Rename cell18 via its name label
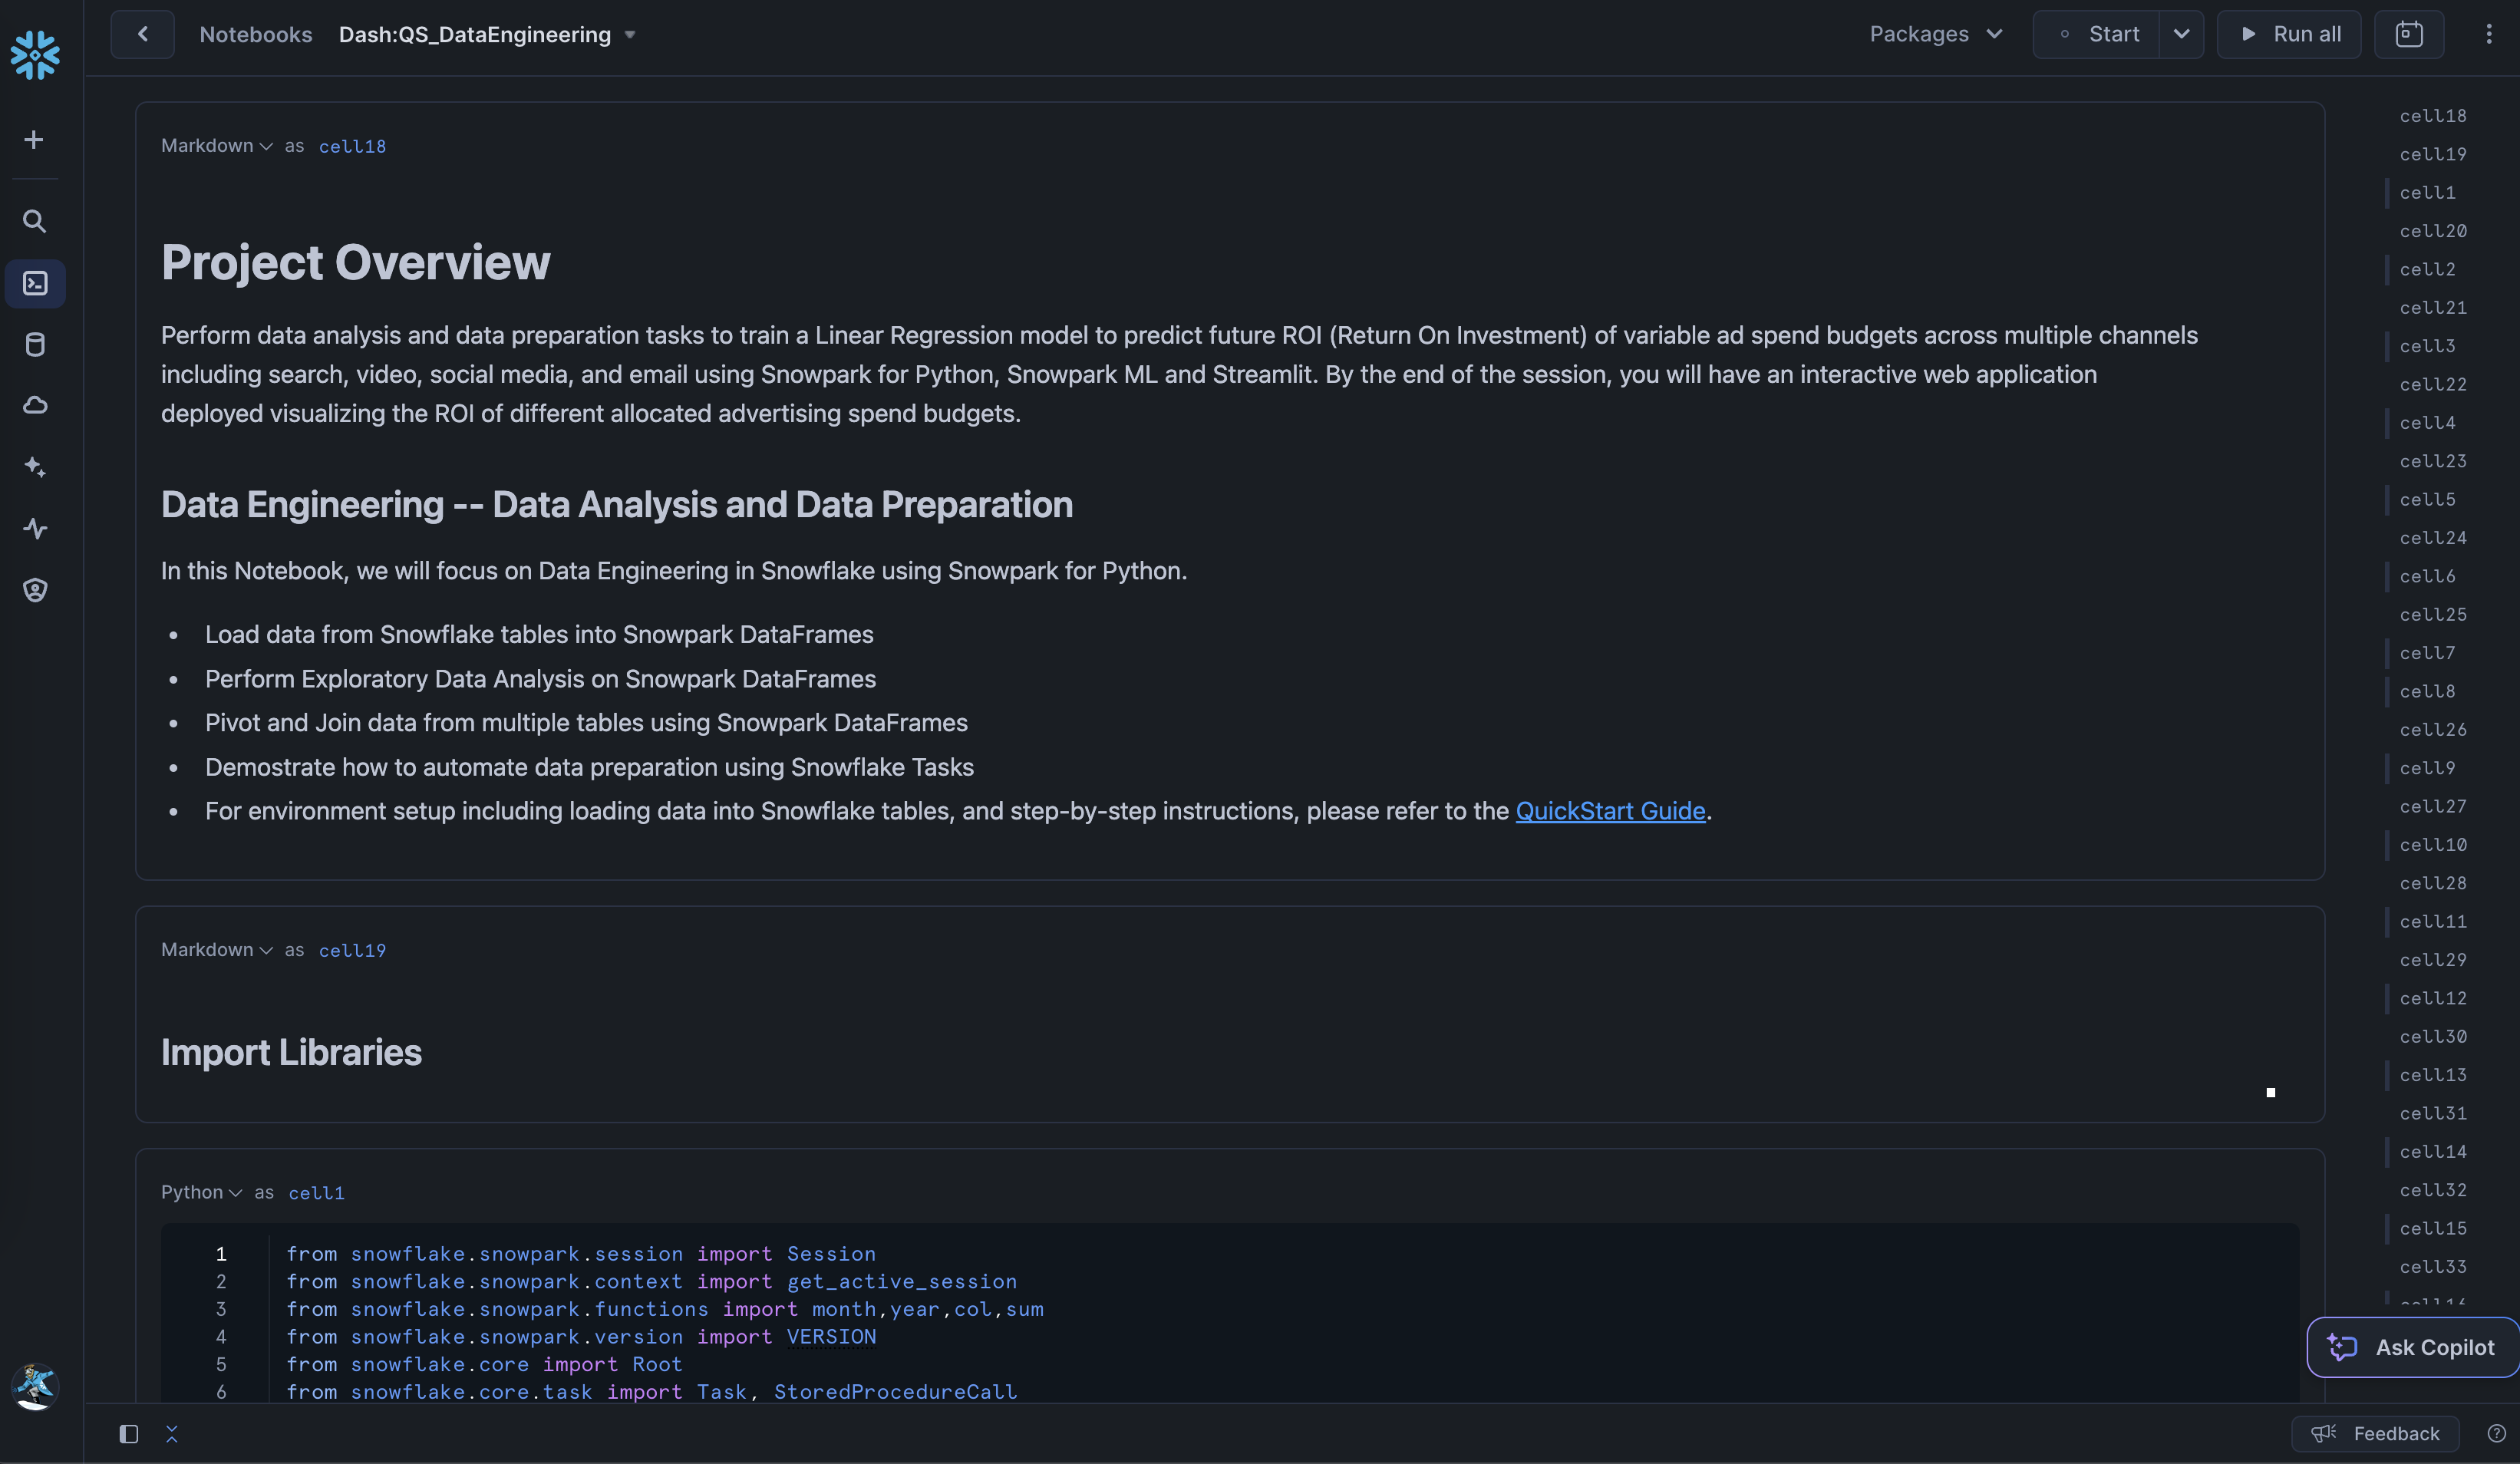Viewport: 2520px width, 1464px height. pyautogui.click(x=352, y=146)
